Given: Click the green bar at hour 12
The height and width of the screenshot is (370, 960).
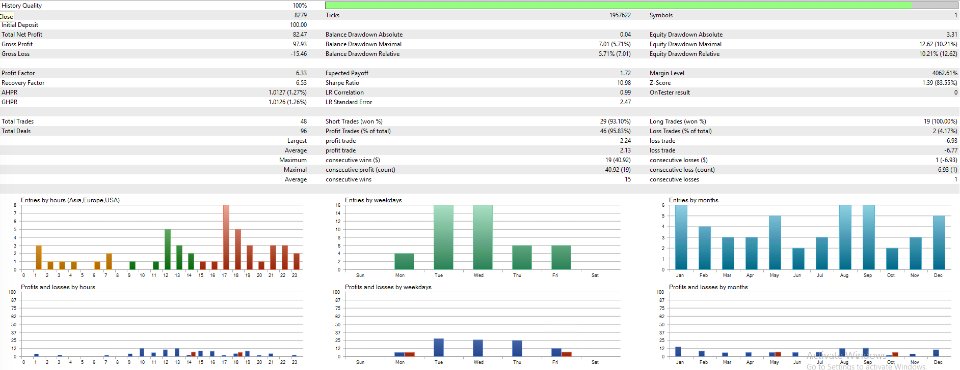Looking at the screenshot, I should (167, 249).
